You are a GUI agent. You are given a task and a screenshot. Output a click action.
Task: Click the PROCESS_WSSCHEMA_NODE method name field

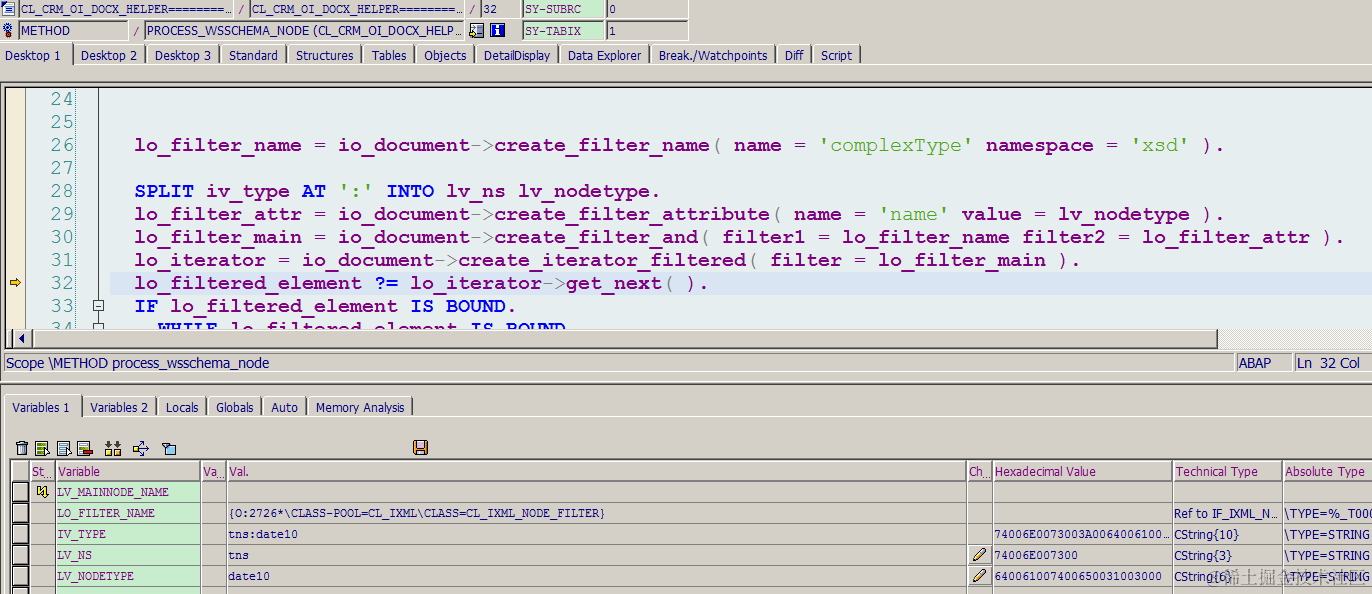(x=304, y=31)
